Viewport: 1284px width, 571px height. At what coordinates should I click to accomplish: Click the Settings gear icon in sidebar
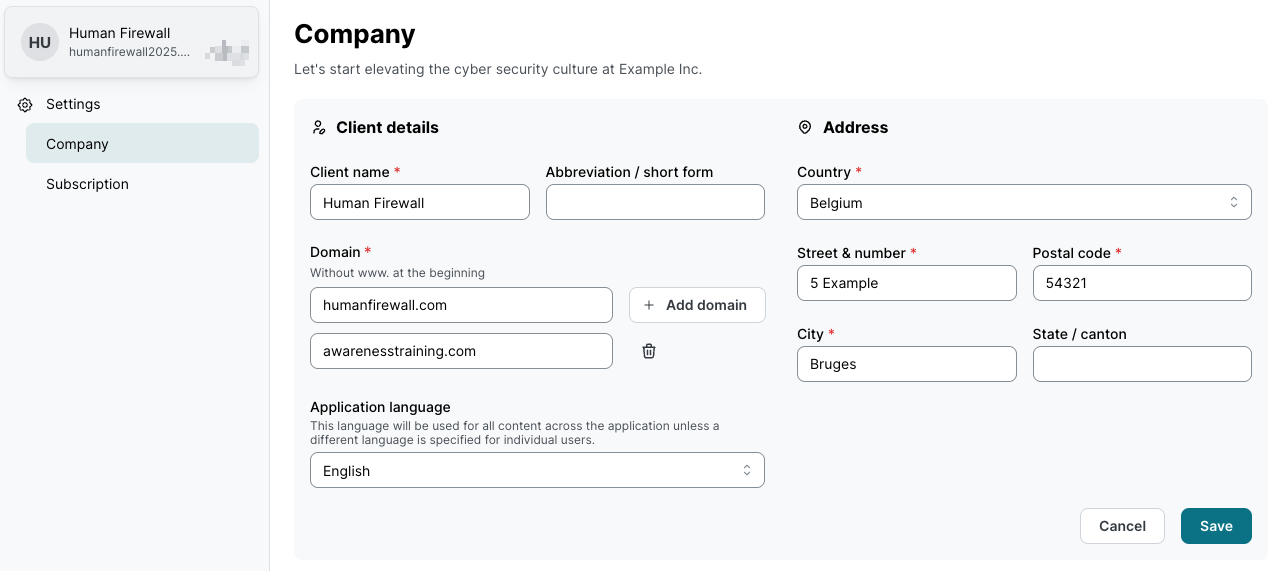click(x=25, y=105)
